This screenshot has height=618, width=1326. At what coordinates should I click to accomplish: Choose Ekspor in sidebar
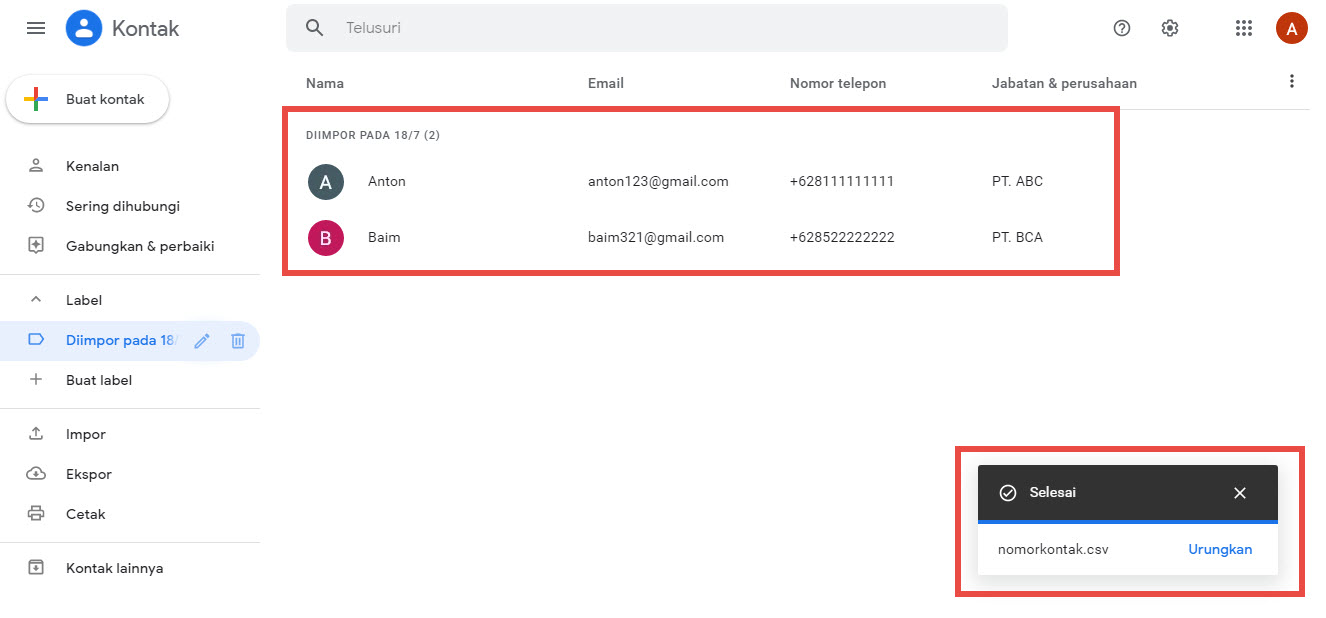pos(88,474)
